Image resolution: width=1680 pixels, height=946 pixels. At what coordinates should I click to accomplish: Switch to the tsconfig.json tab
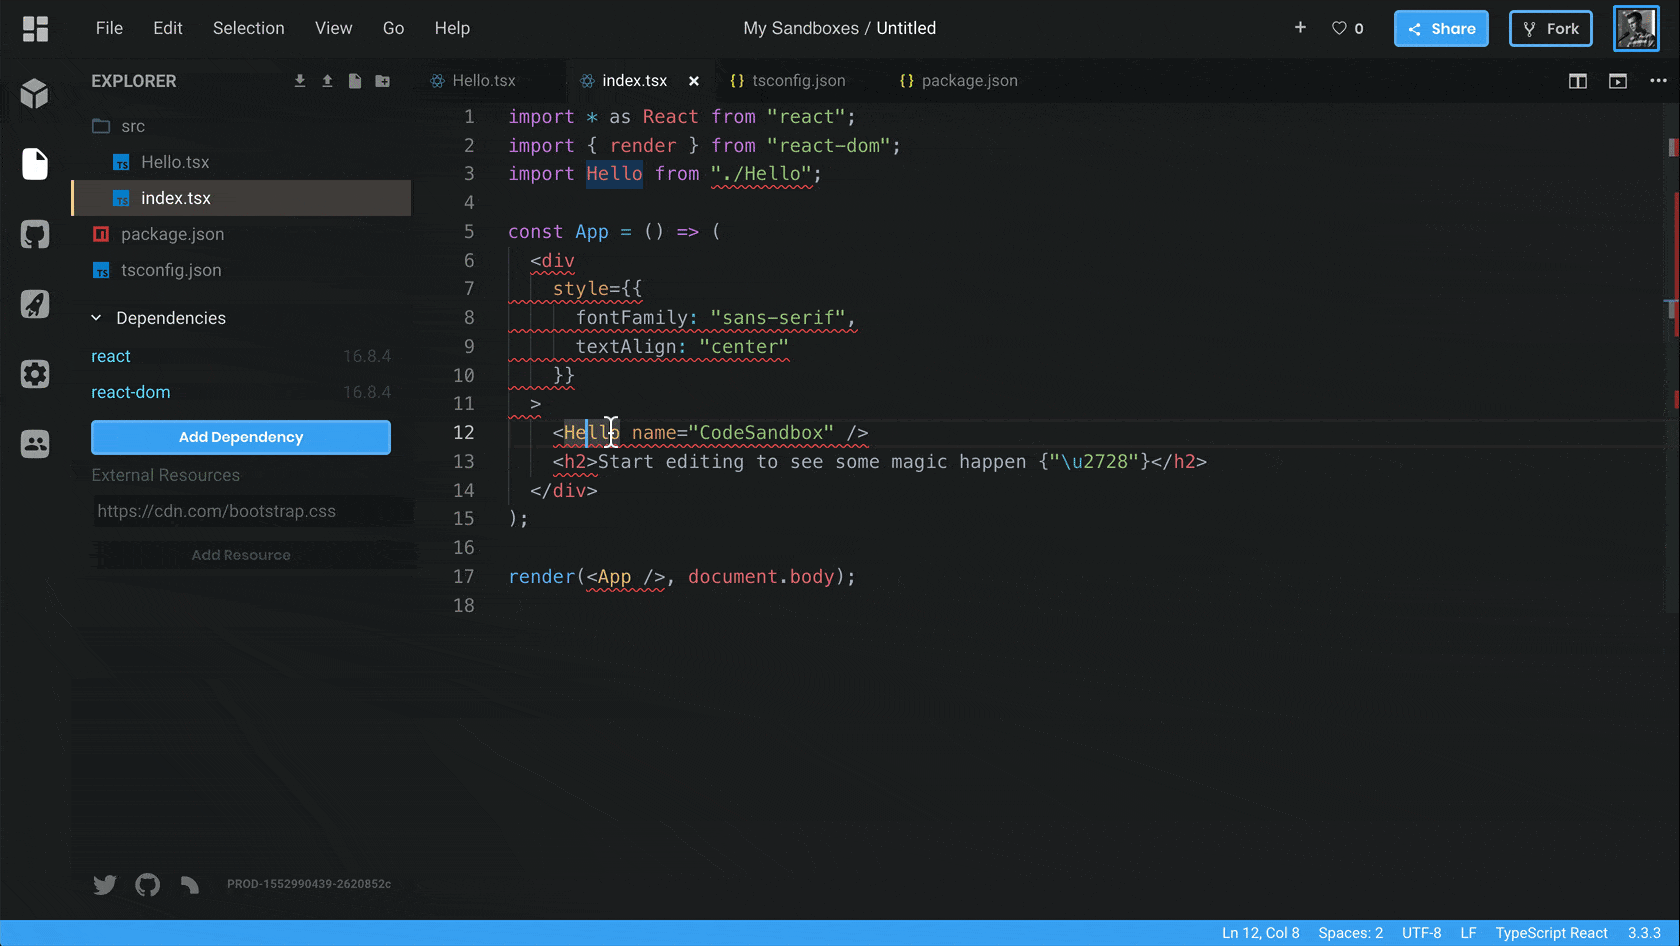click(797, 81)
